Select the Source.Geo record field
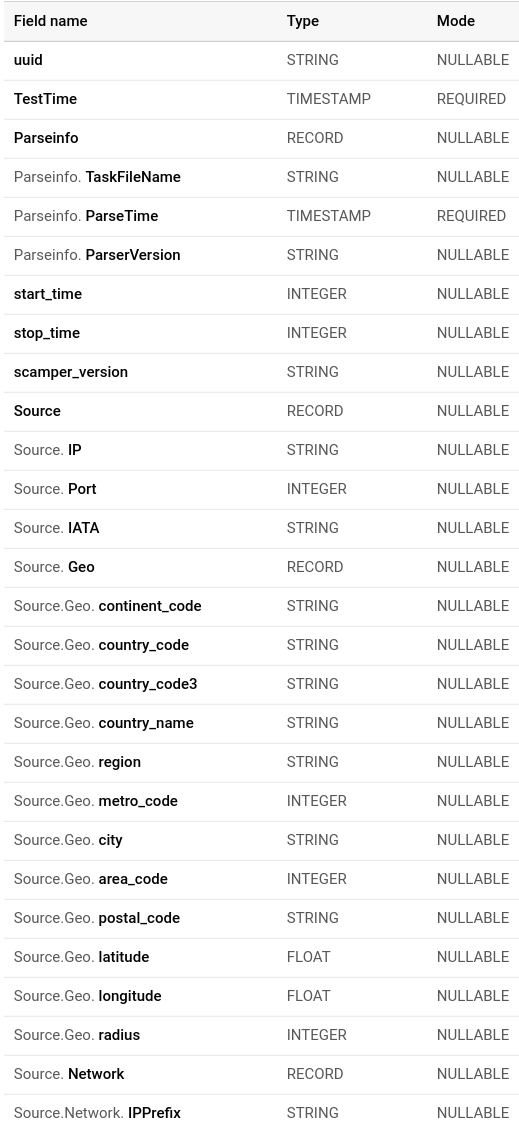The height and width of the screenshot is (1124, 519). click(x=54, y=567)
